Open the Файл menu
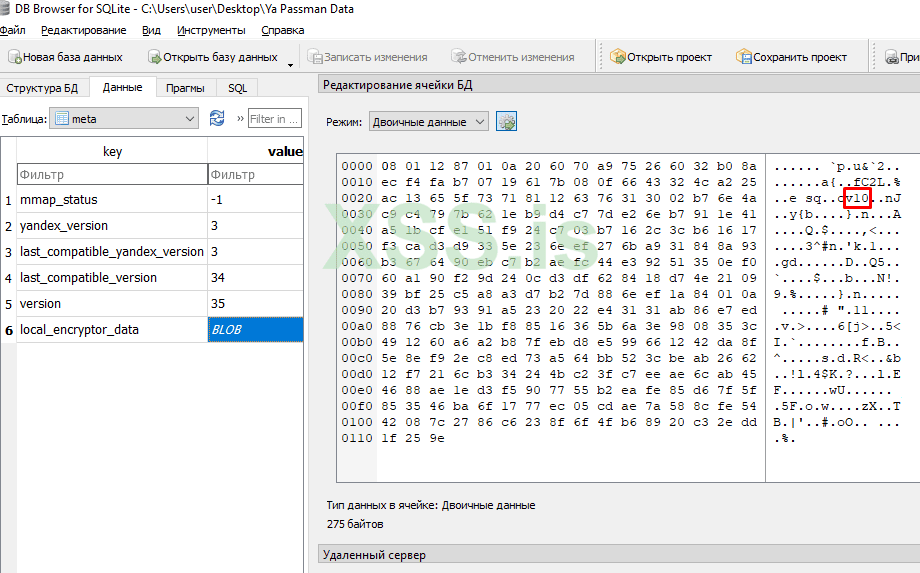This screenshot has height=573, width=920. coord(12,30)
